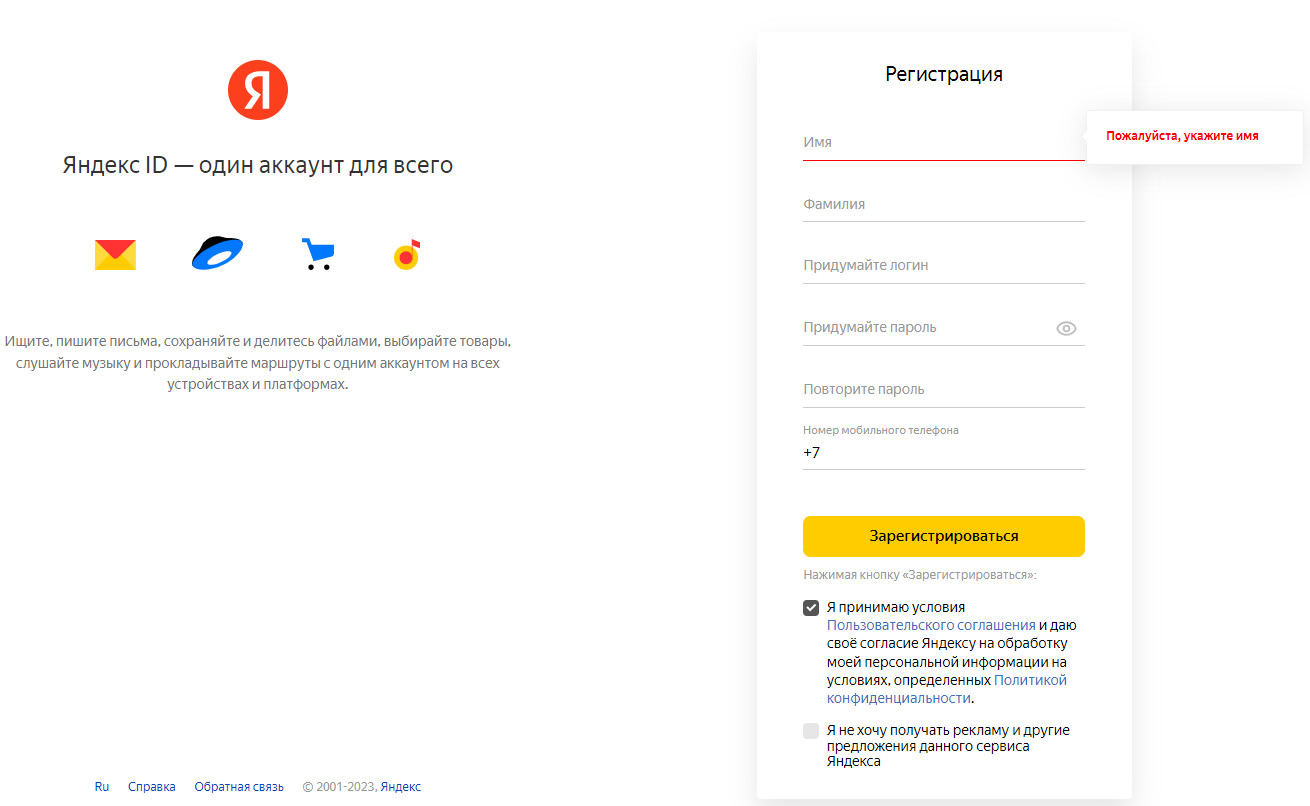
Task: Select the Придумайте логин field
Action: (x=943, y=266)
